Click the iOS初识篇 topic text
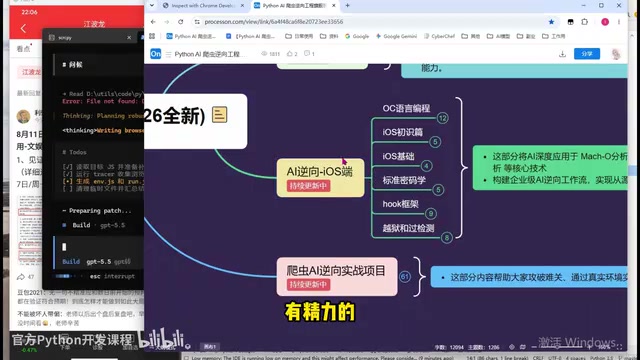The height and width of the screenshot is (360, 640). point(402,132)
